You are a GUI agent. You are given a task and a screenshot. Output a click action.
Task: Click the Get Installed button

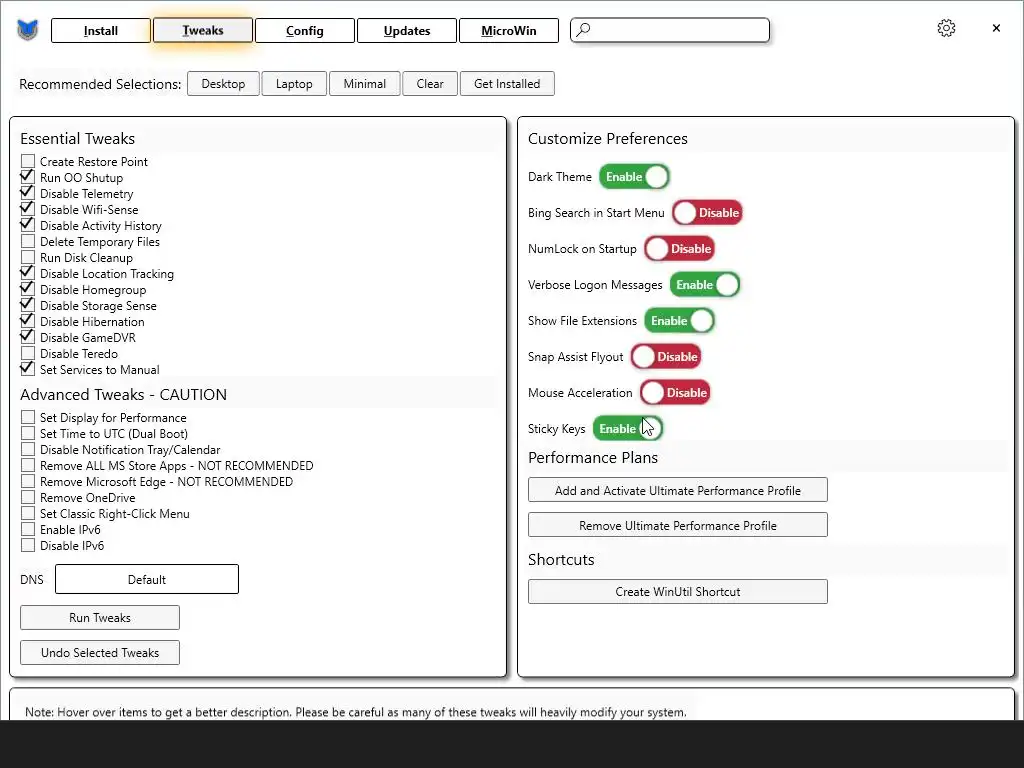(507, 84)
